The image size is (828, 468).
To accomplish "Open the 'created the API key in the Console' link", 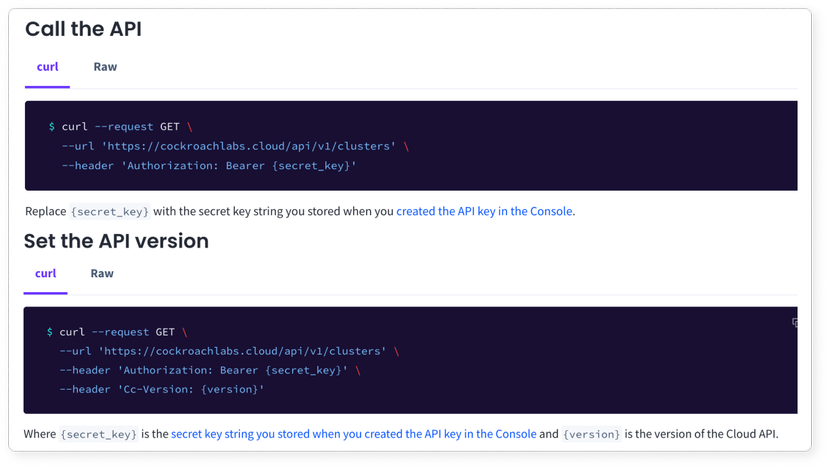I will (484, 211).
